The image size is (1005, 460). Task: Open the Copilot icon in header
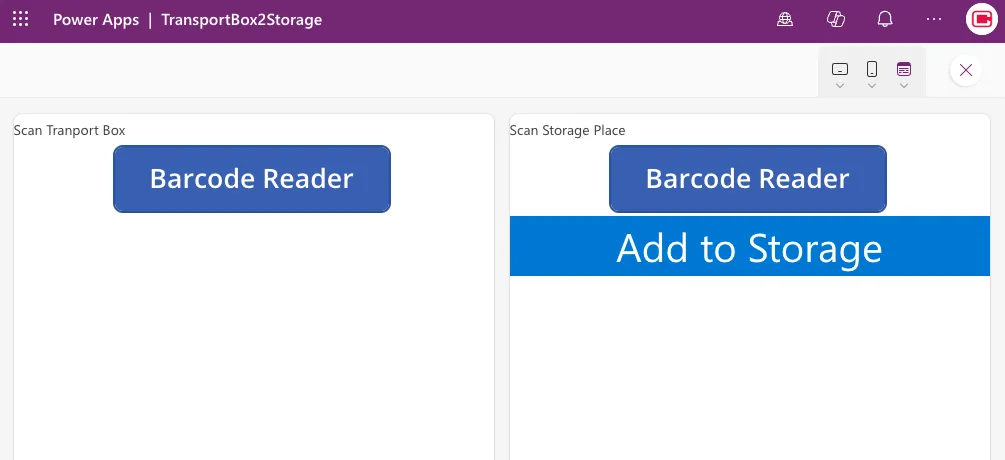(836, 20)
